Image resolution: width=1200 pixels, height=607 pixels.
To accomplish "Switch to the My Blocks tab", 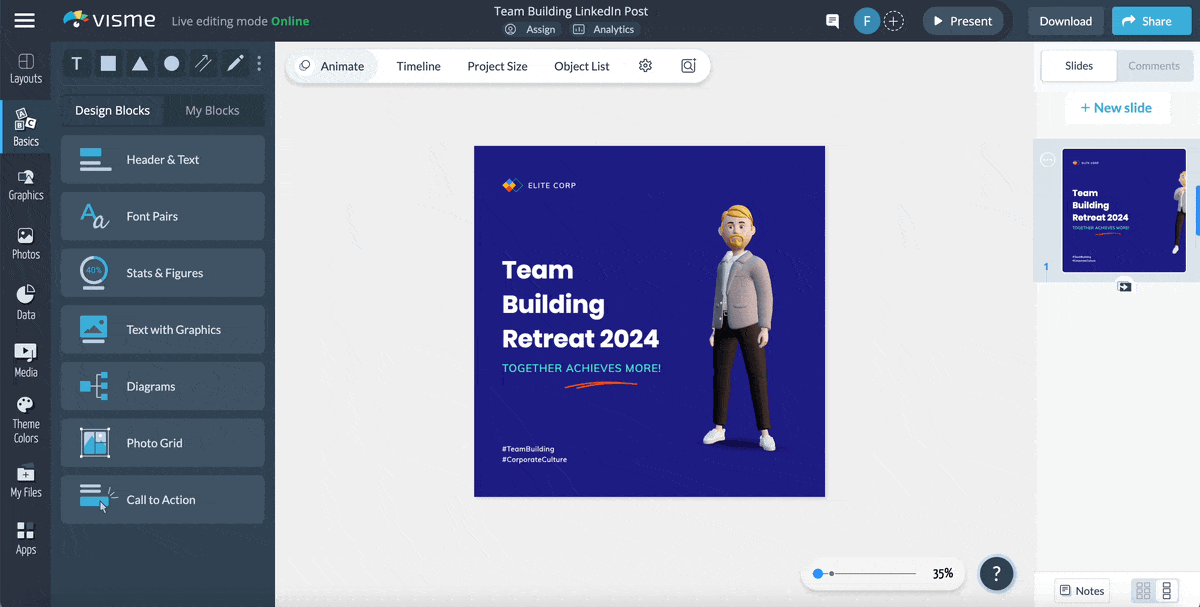I will tap(214, 110).
